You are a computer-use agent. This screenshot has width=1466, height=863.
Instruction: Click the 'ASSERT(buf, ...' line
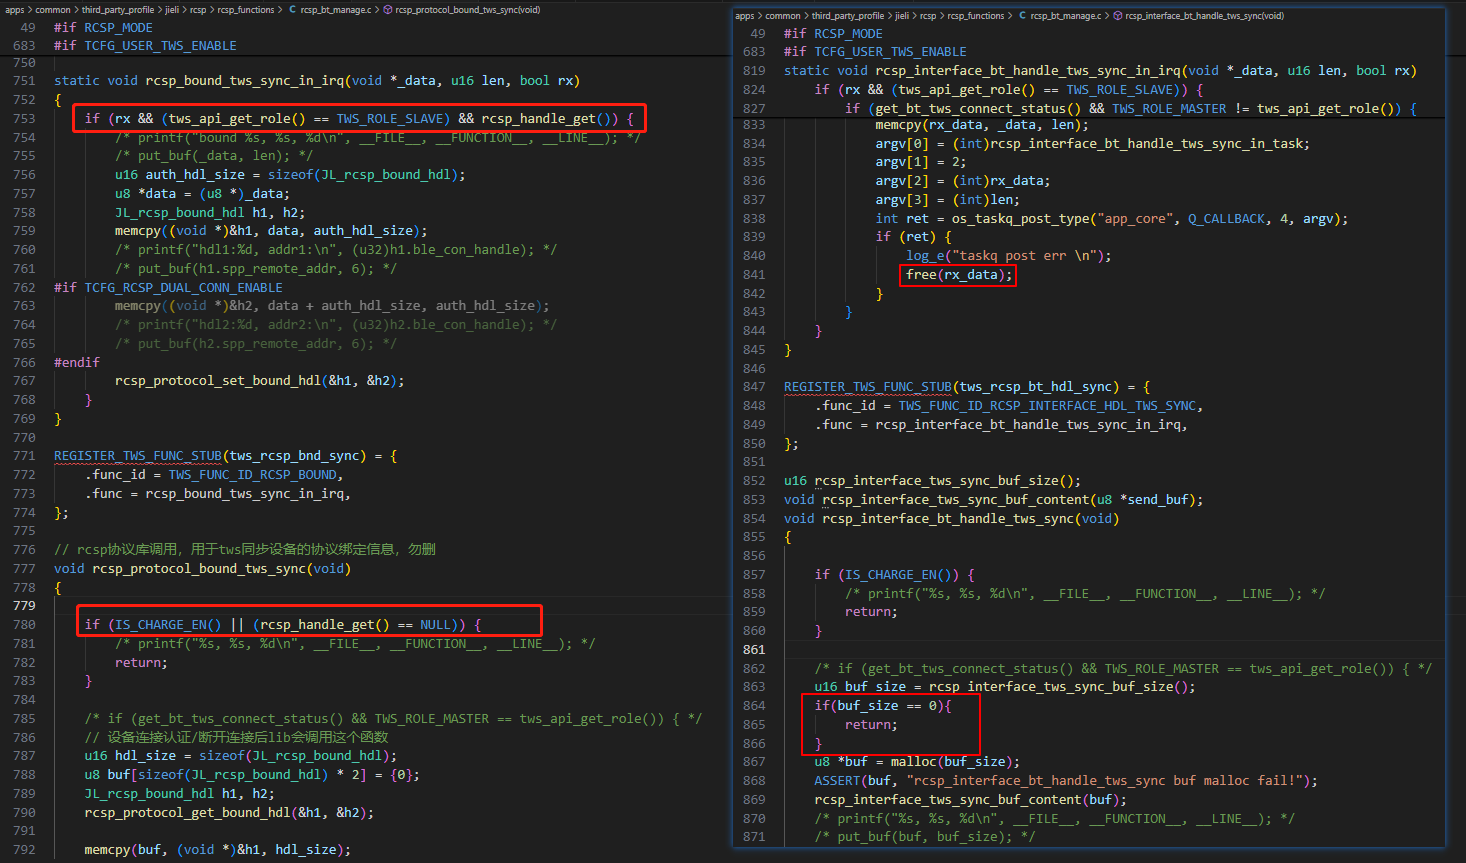click(x=1066, y=780)
